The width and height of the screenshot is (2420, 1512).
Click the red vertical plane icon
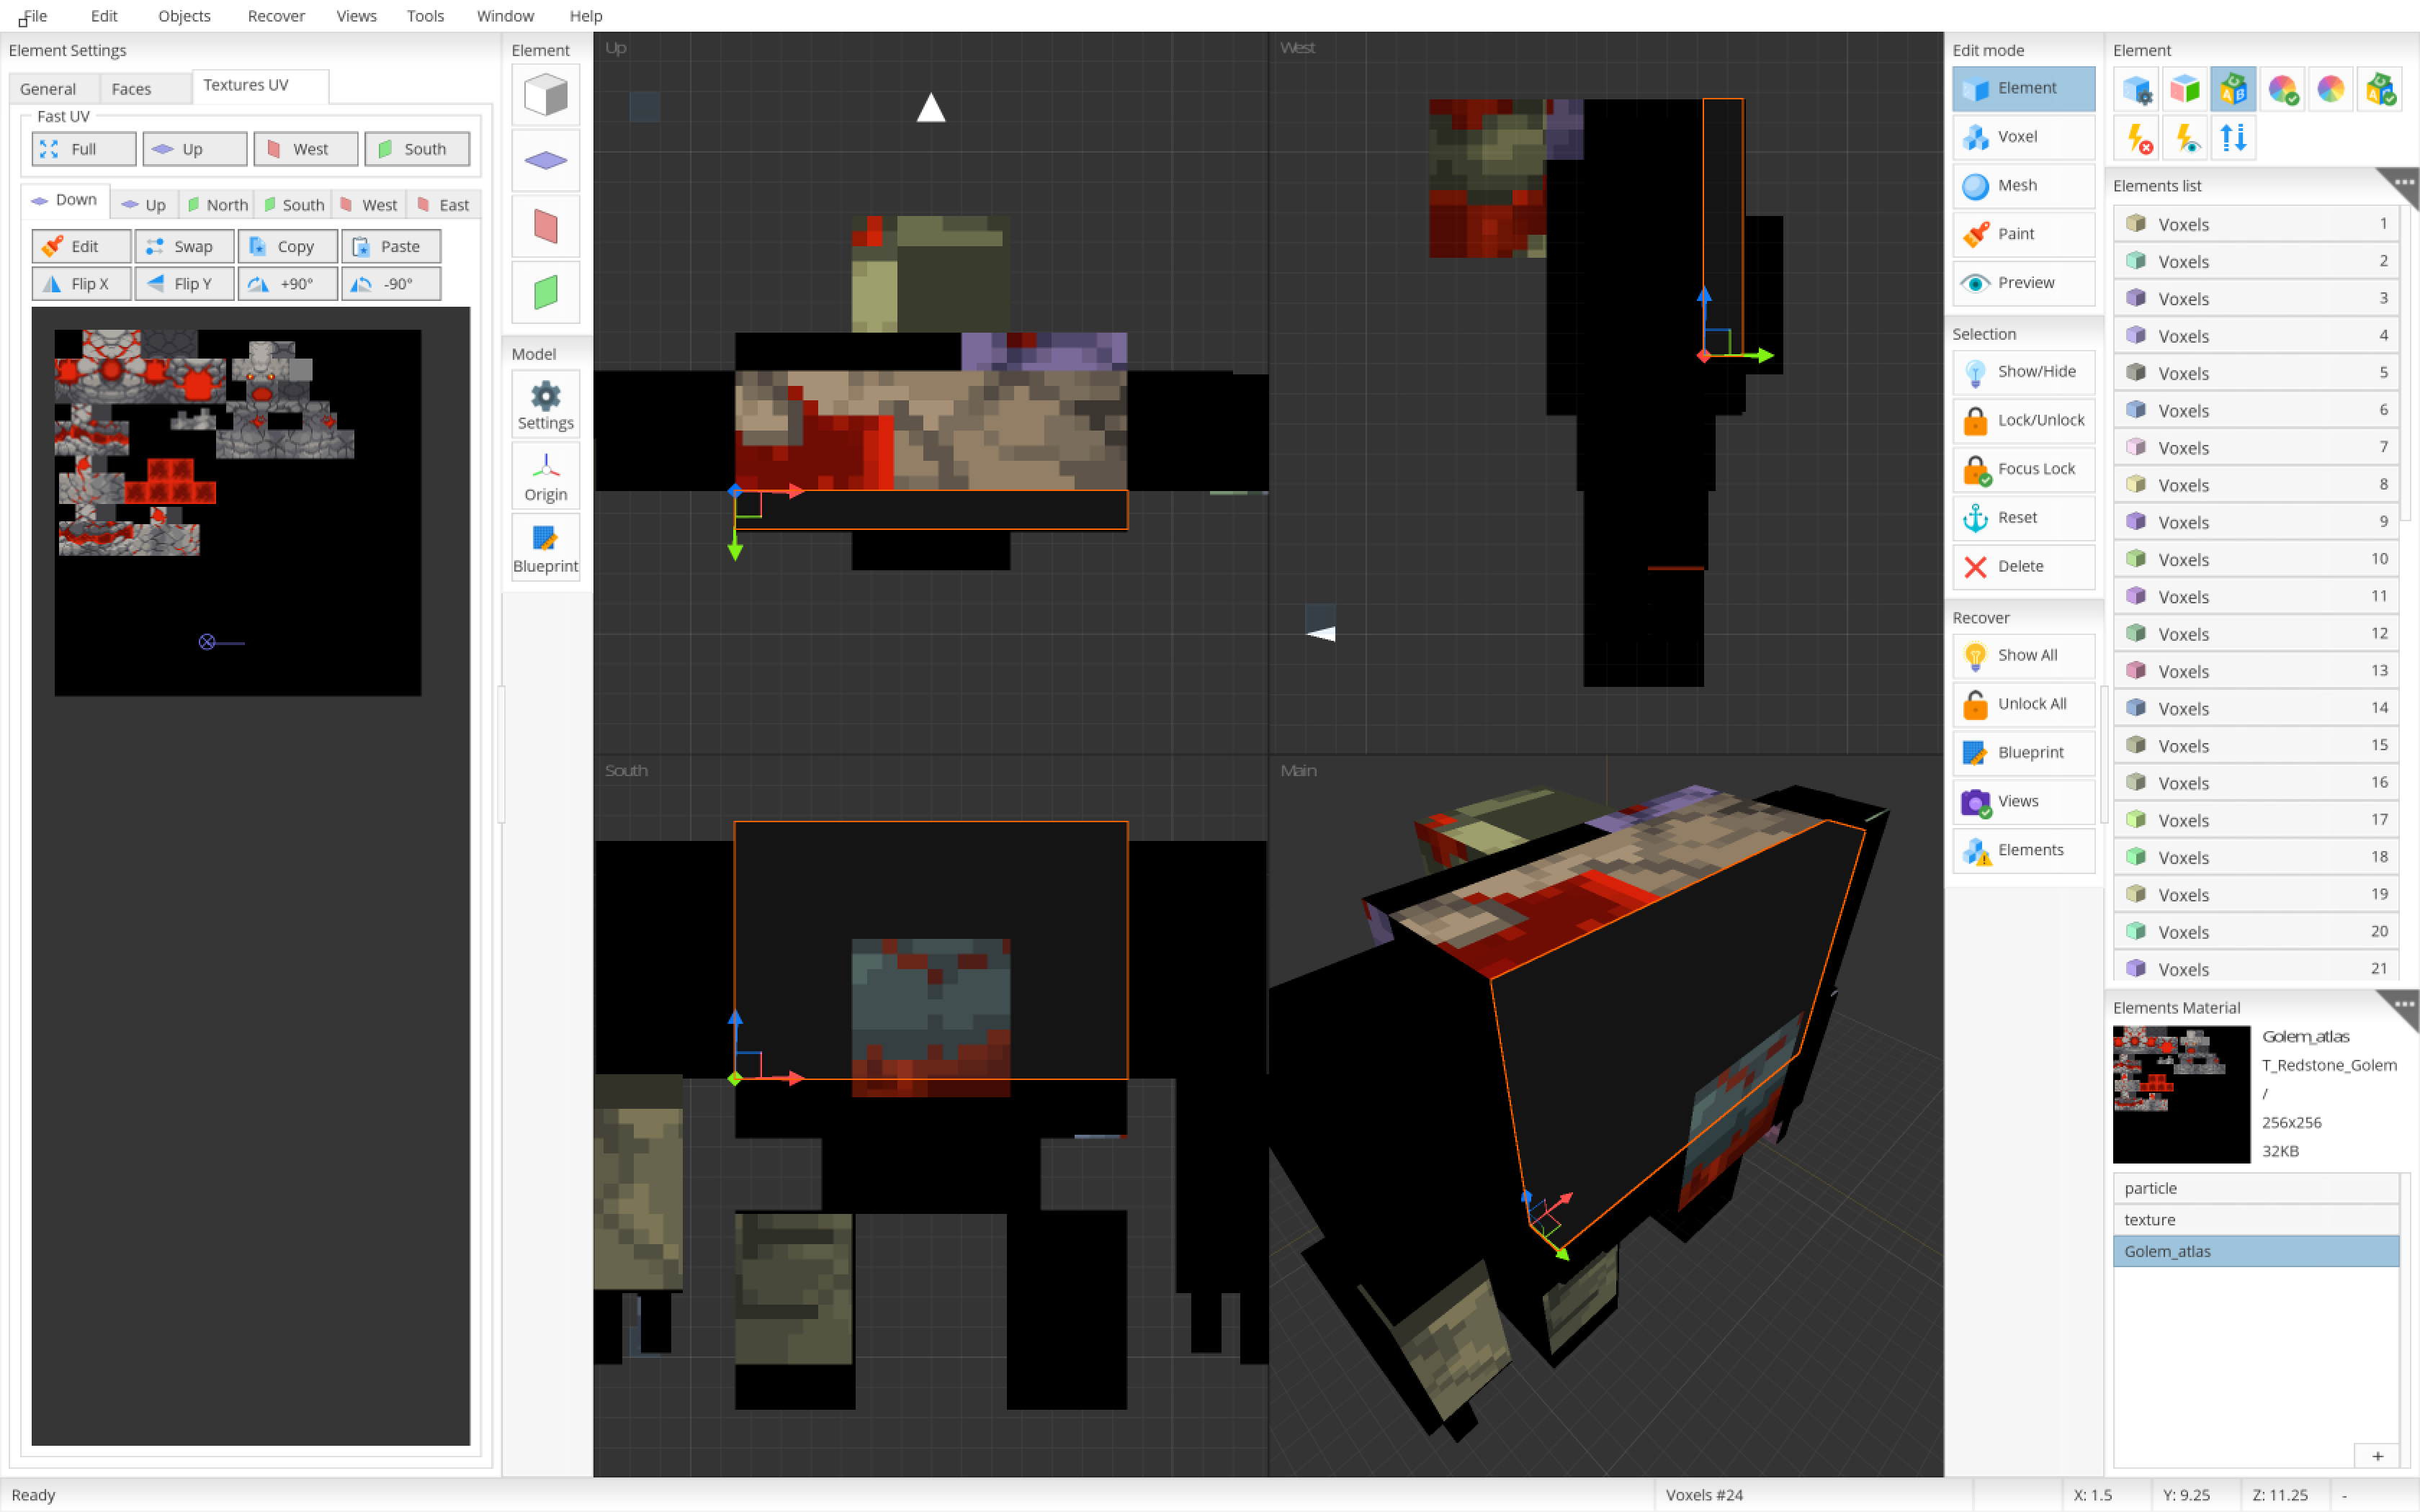(545, 226)
